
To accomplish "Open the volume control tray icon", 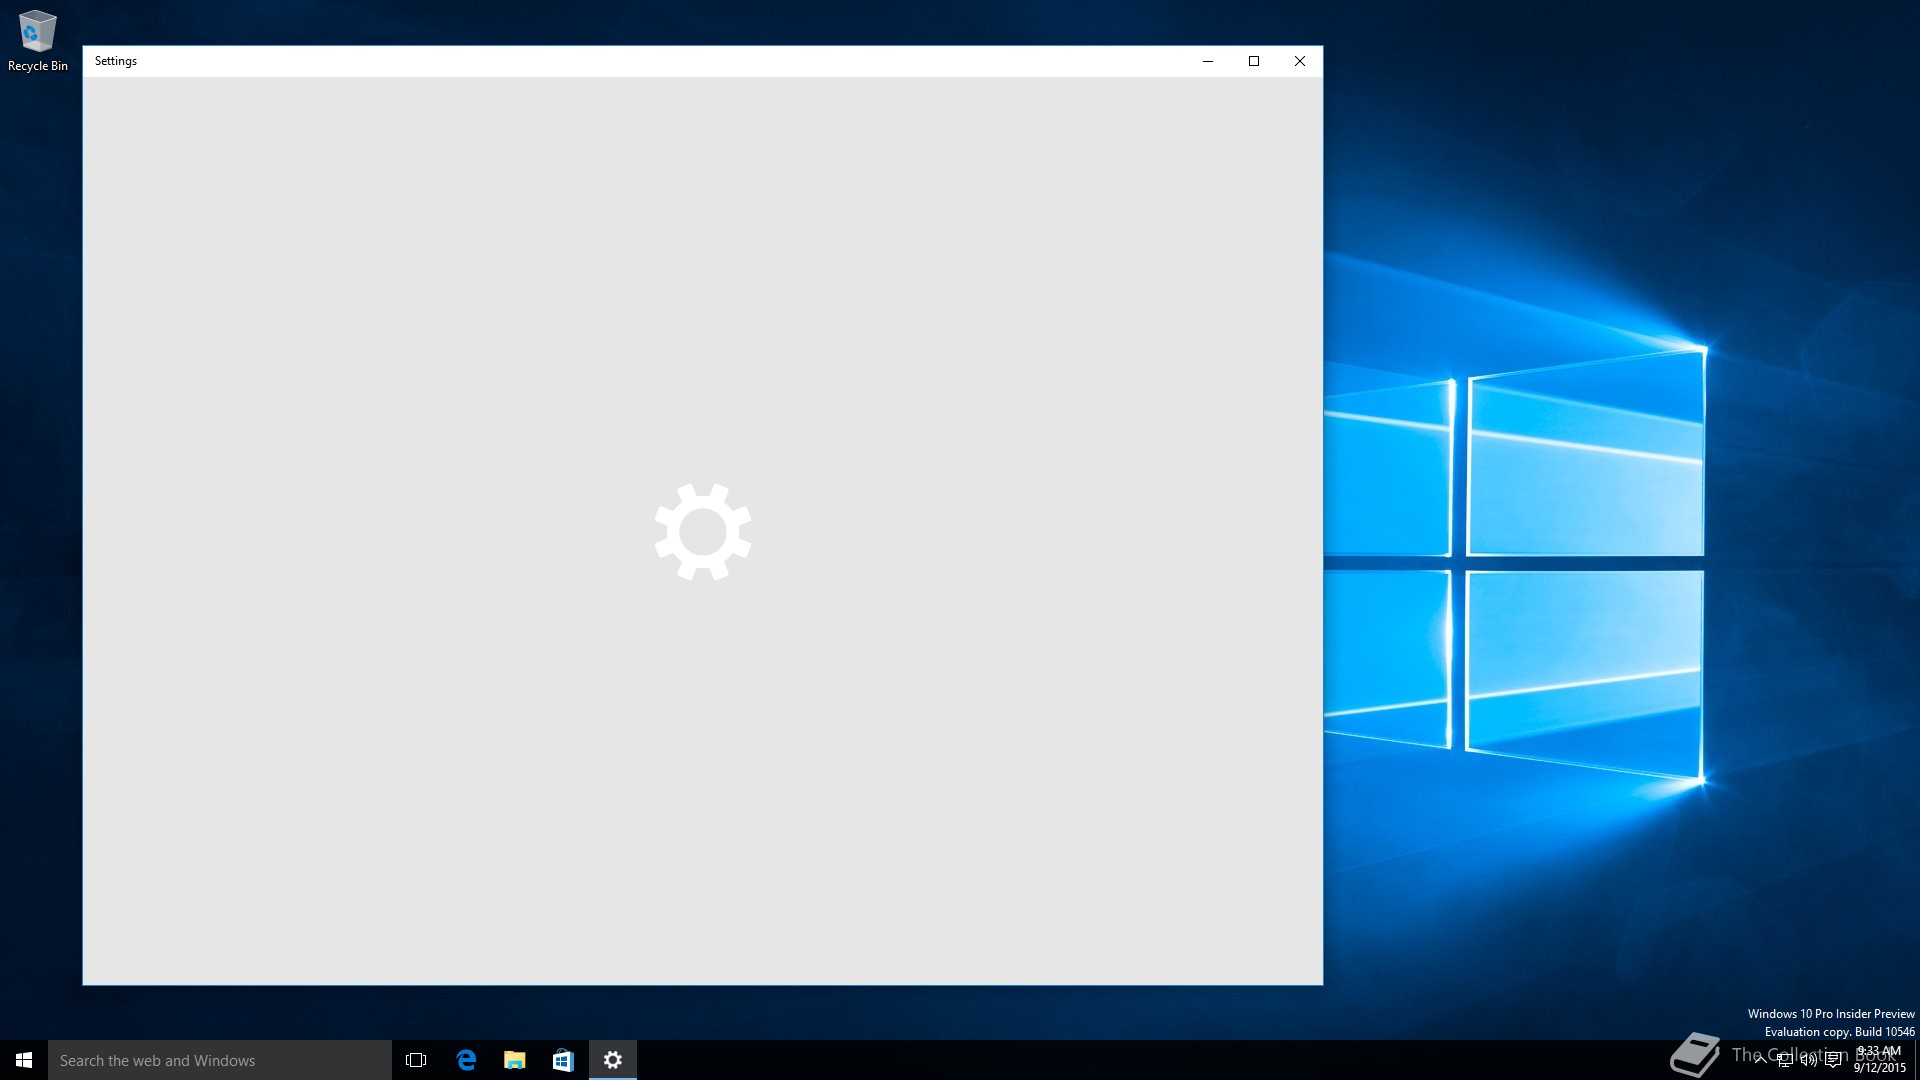I will tap(1808, 1060).
